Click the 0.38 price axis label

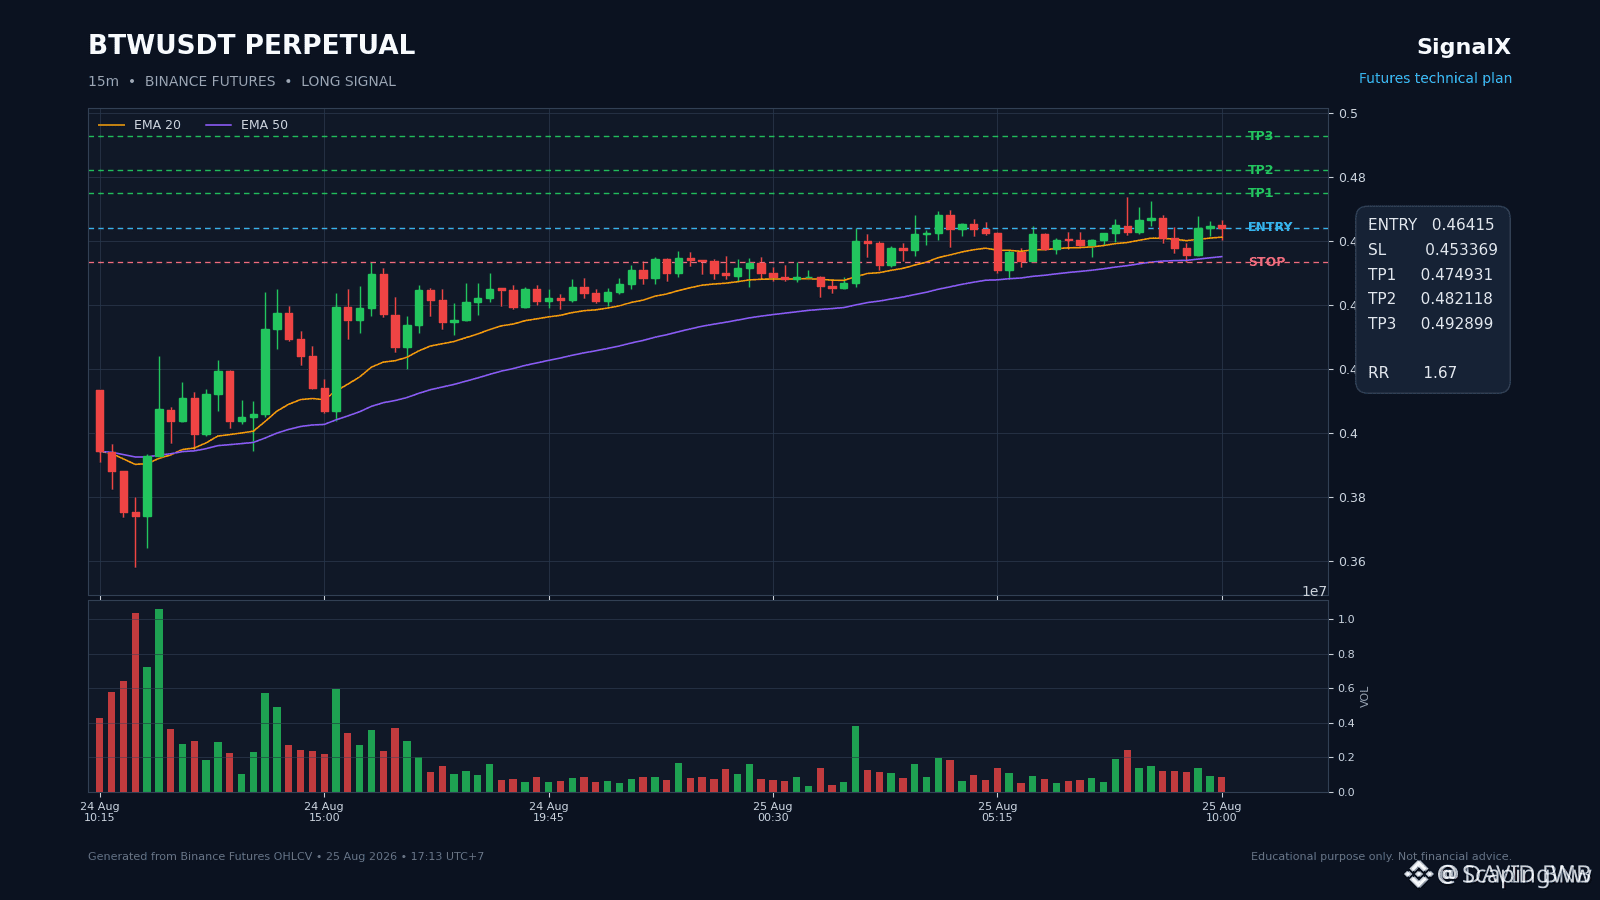(1352, 498)
